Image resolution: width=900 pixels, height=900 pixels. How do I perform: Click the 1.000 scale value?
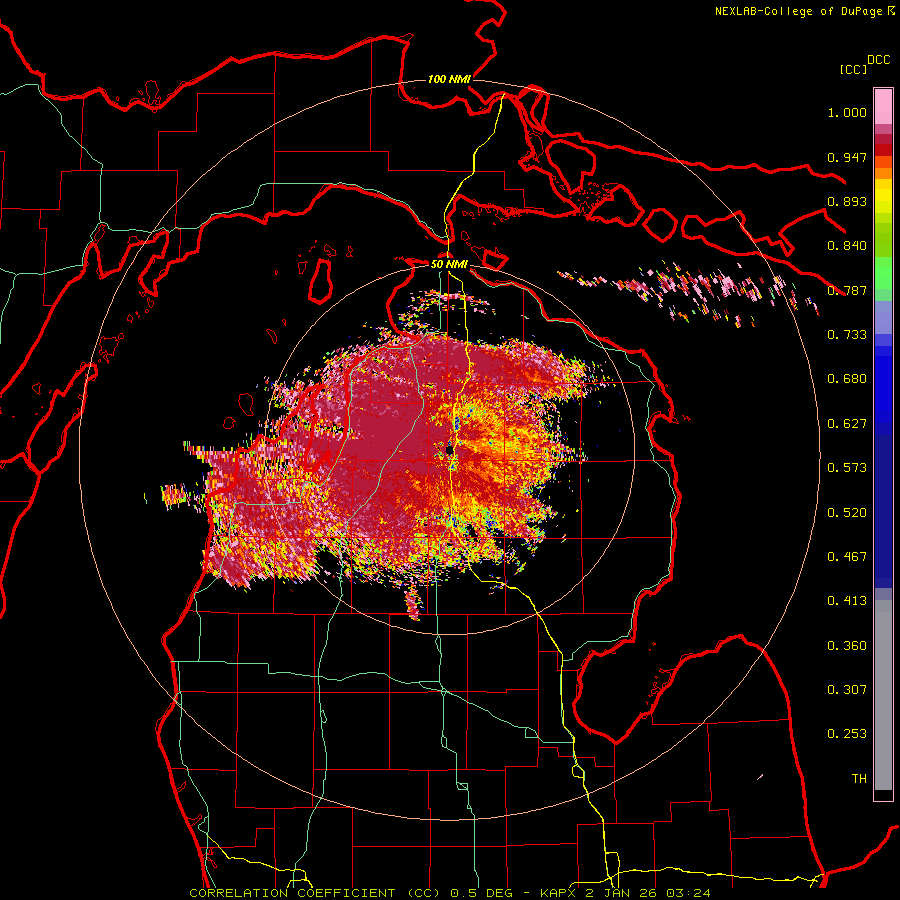[x=847, y=112]
